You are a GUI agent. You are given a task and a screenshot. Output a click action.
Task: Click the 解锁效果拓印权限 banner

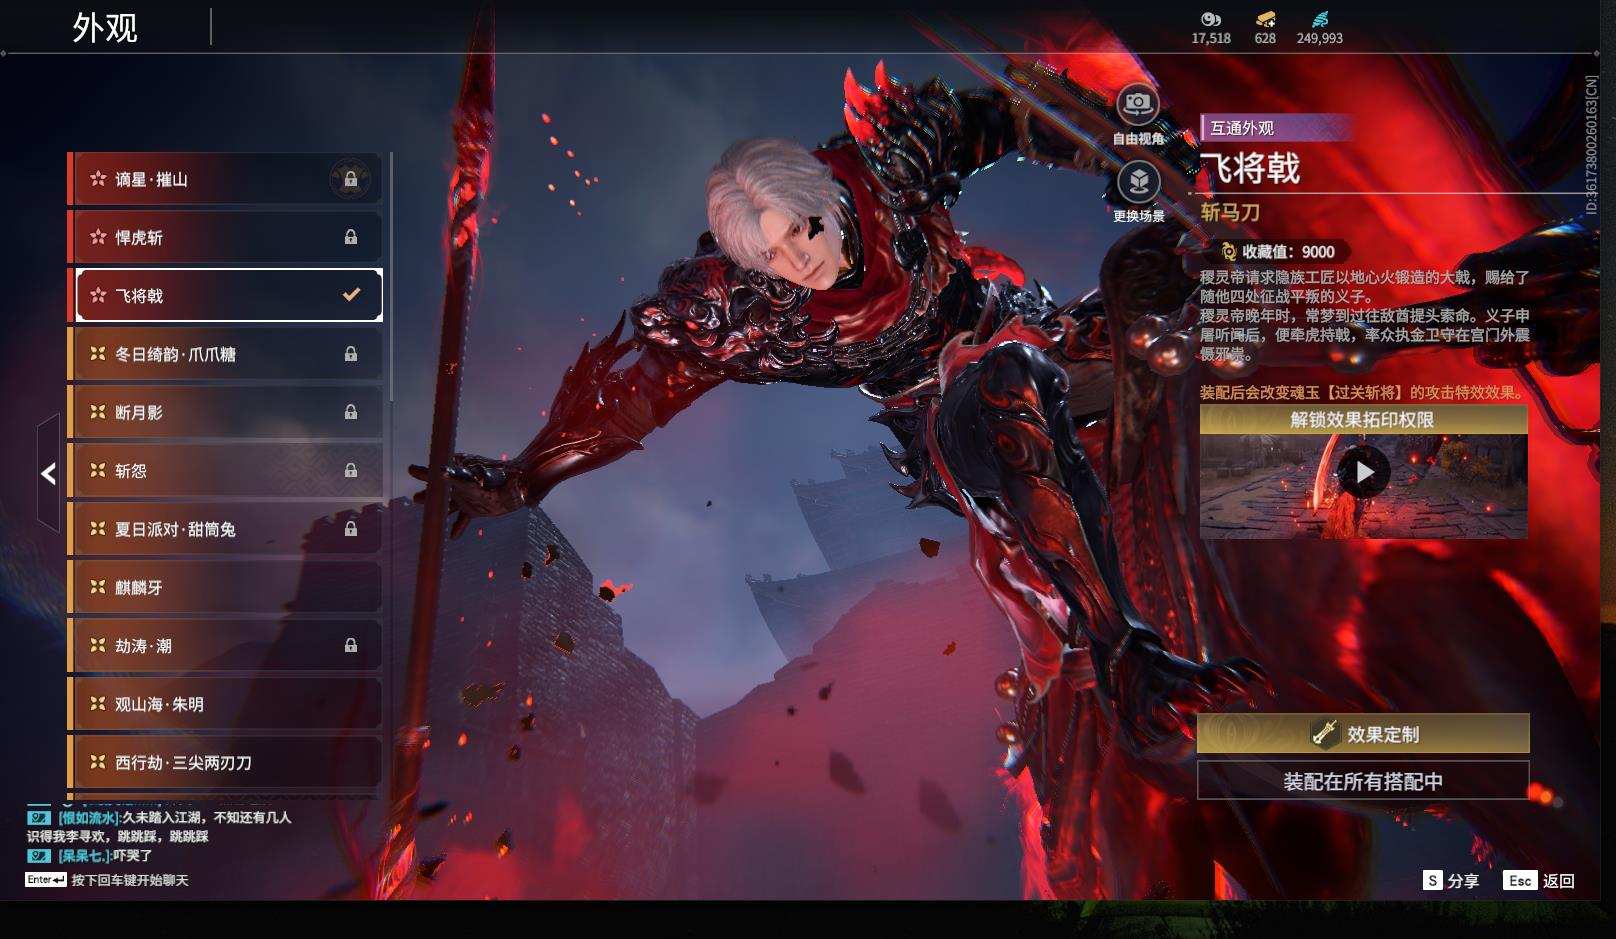(1363, 420)
